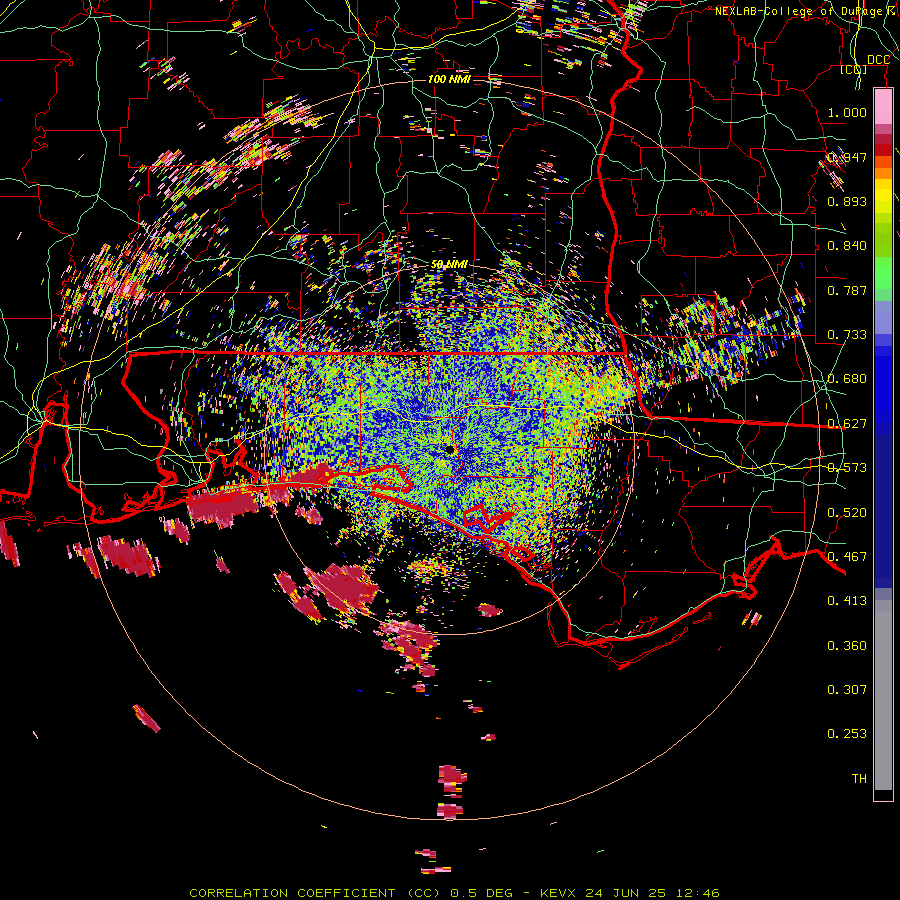900x900 pixels.
Task: Select the 0.680 scale value
Action: pyautogui.click(x=847, y=378)
